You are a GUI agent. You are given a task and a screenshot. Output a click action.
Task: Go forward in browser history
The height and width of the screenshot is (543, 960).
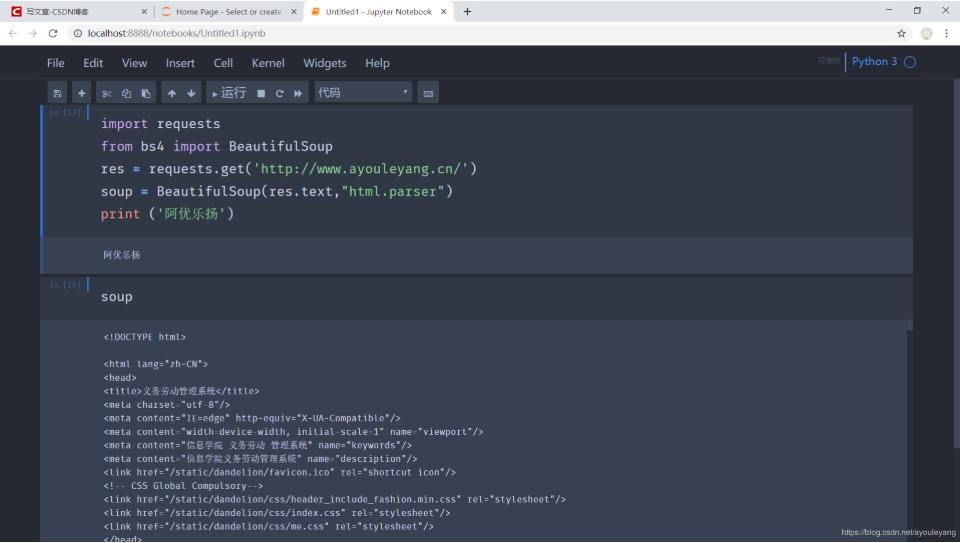[x=32, y=33]
